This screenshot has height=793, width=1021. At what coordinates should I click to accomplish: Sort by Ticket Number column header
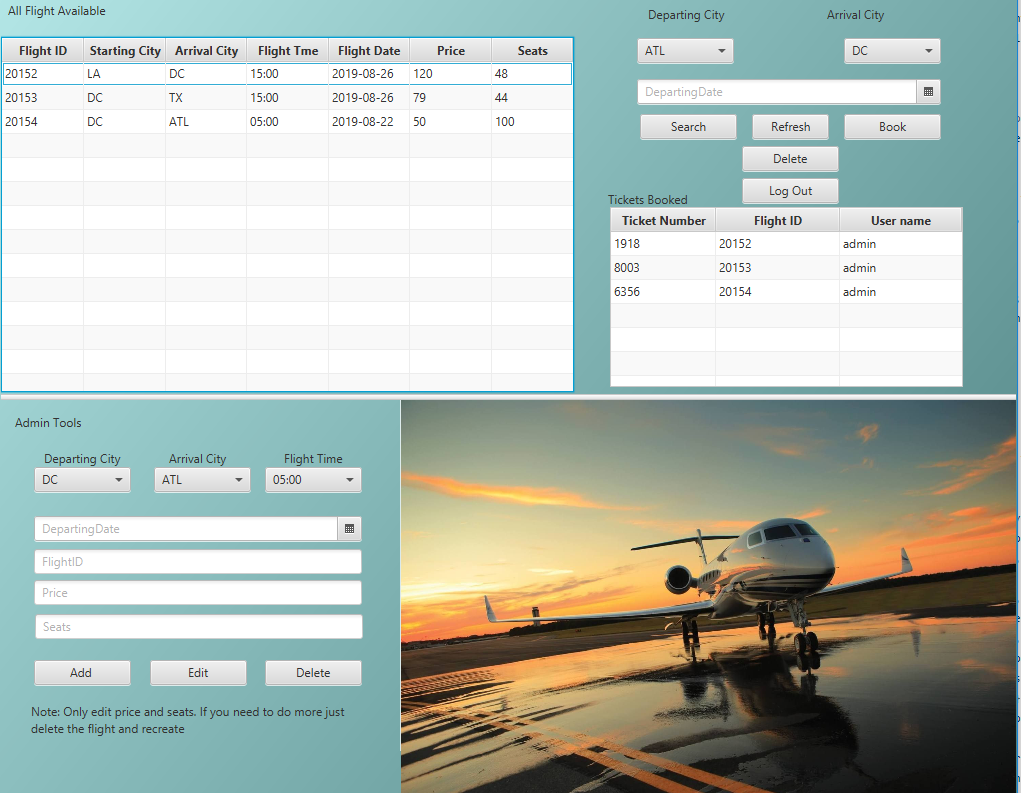664,221
